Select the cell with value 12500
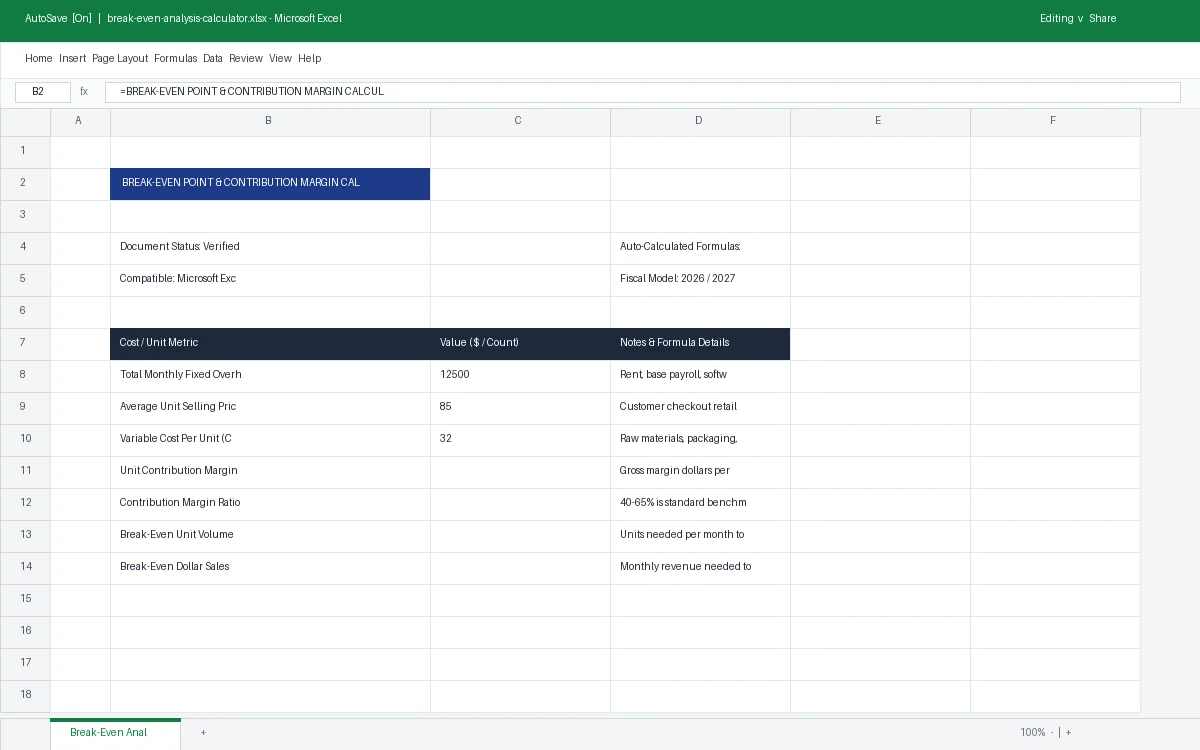The height and width of the screenshot is (750, 1200). pyautogui.click(x=520, y=375)
